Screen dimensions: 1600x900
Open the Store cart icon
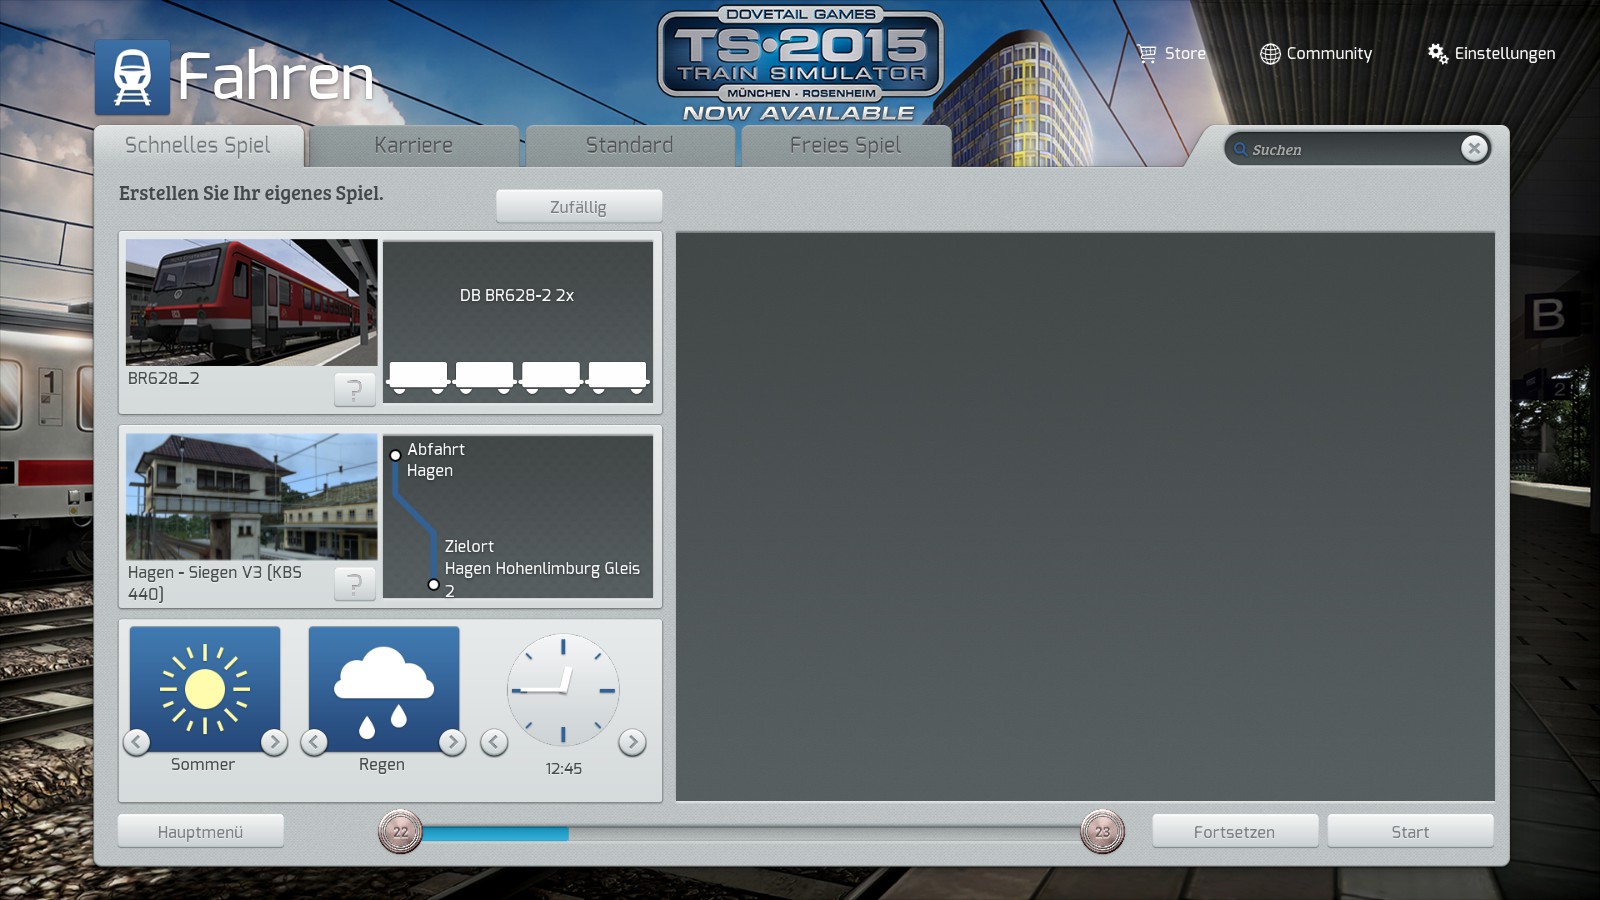(1147, 54)
